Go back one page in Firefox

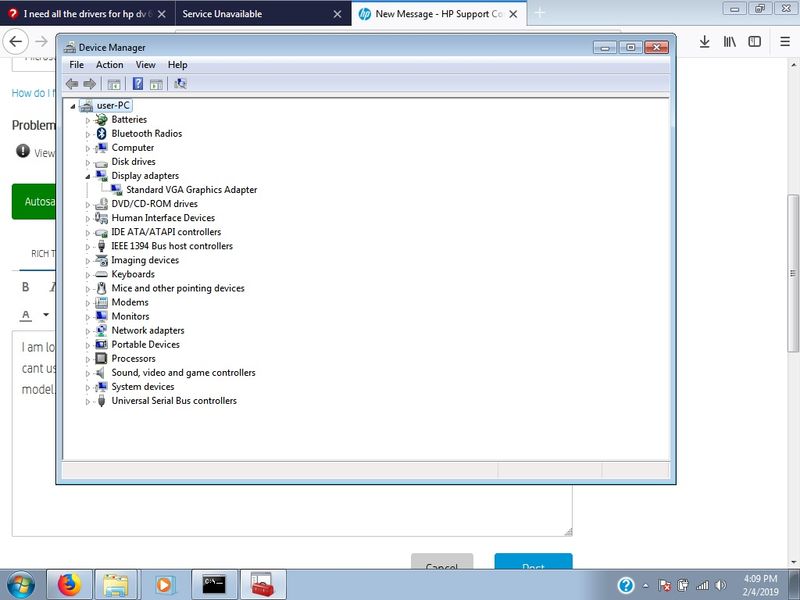point(16,42)
